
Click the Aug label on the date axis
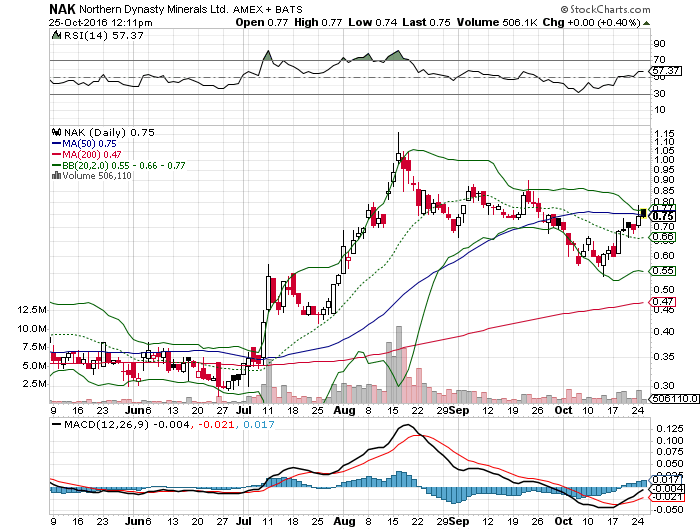(345, 410)
